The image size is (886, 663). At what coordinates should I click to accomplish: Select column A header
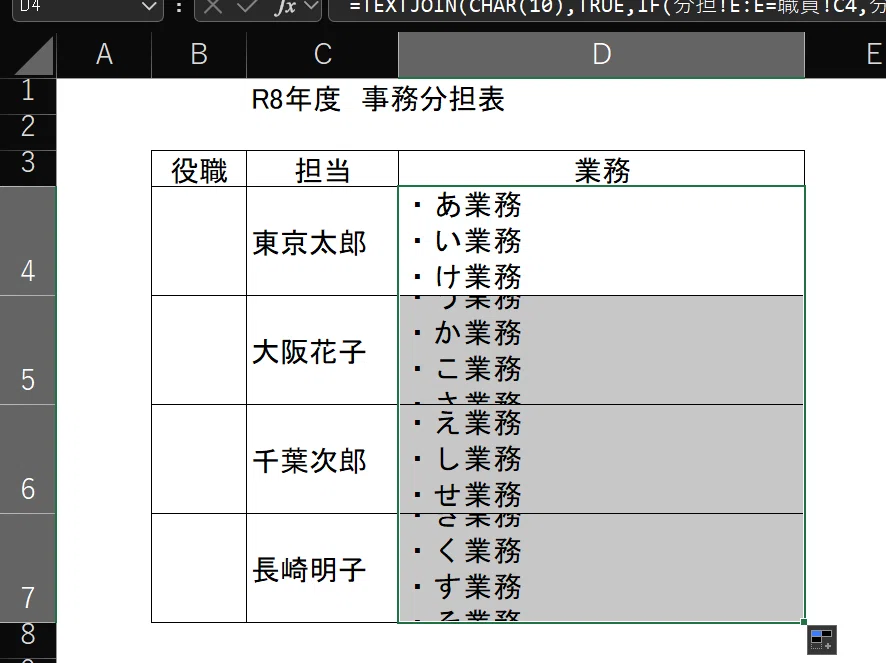[104, 55]
